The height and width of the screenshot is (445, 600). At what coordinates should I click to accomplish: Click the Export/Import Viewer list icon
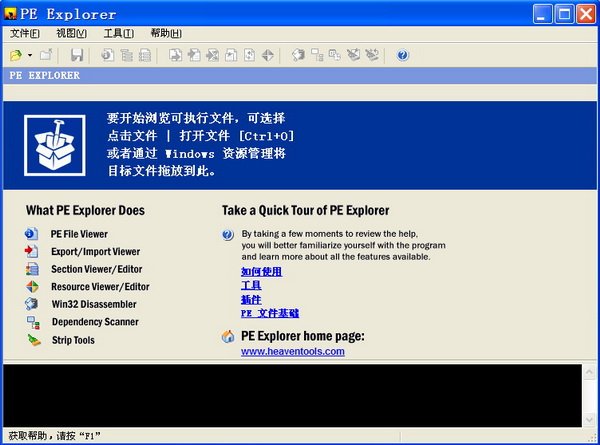click(x=31, y=251)
